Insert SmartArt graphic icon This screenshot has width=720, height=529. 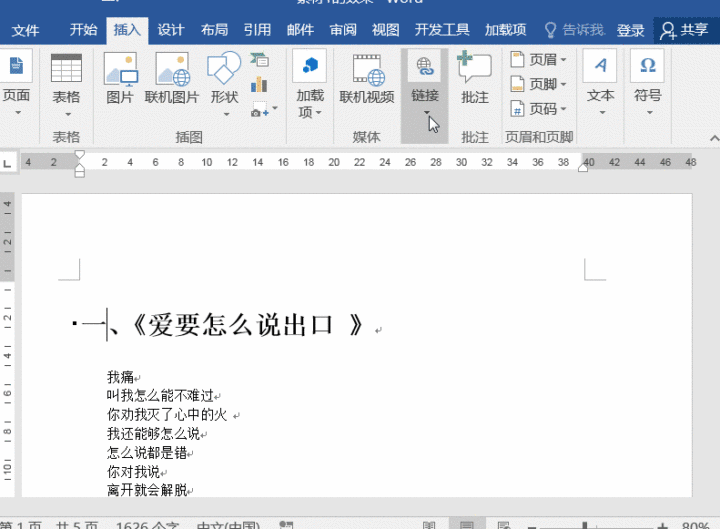tap(259, 59)
